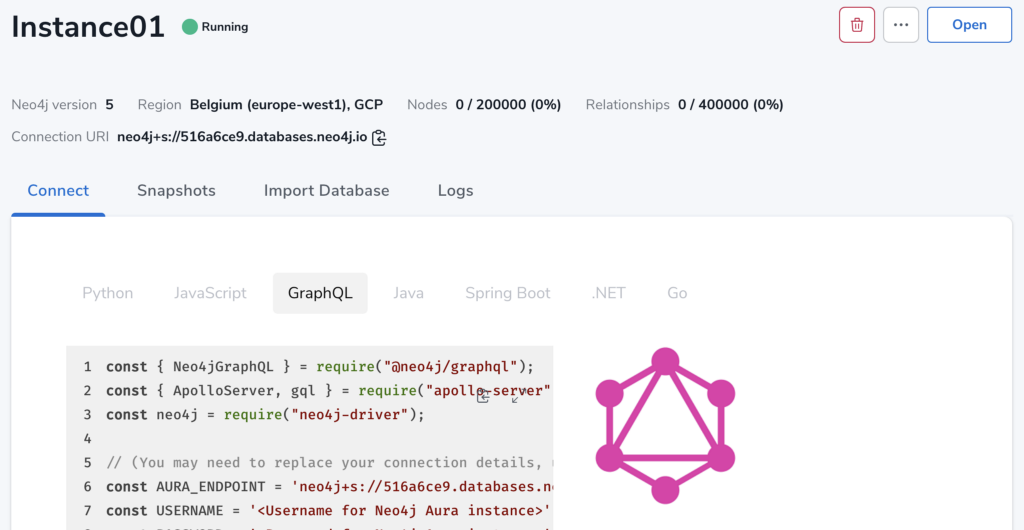
Task: Click the Open button
Action: coord(969,25)
